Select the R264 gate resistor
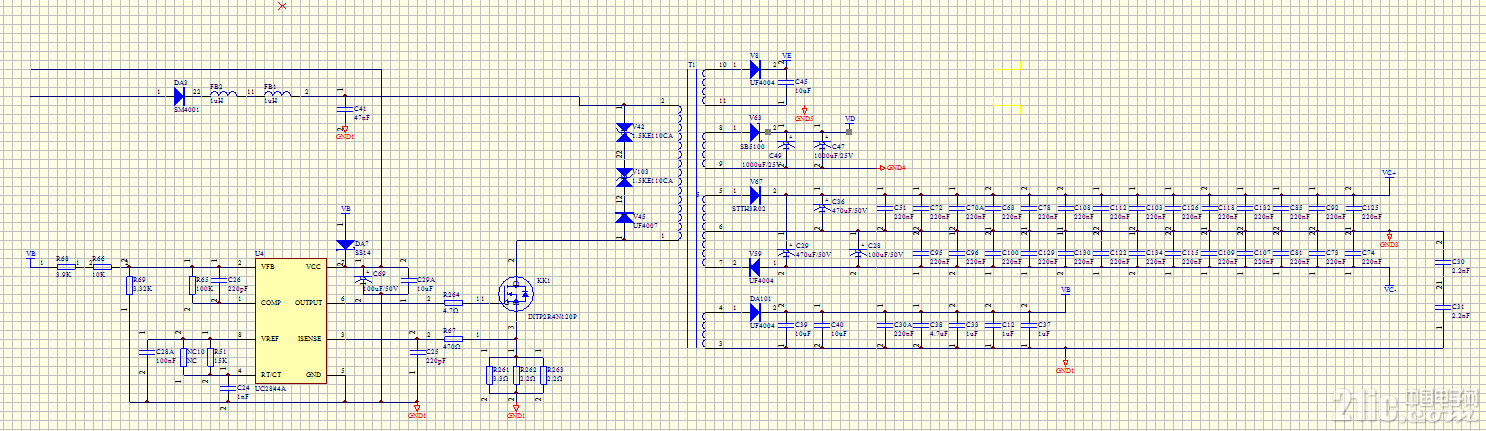Viewport: 1486px width, 431px height. [x=453, y=301]
